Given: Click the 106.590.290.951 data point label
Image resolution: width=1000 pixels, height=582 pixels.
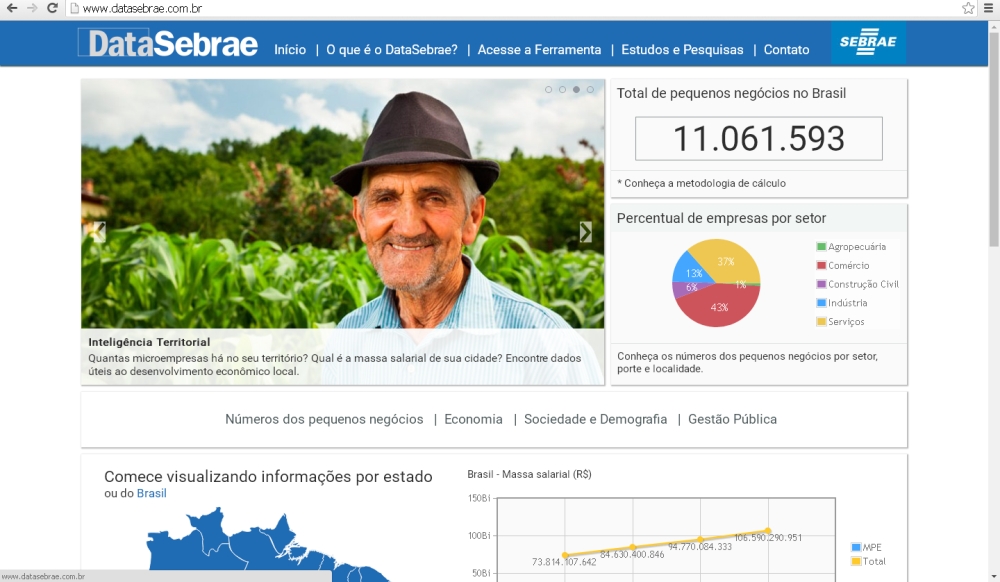Looking at the screenshot, I should pos(768,538).
